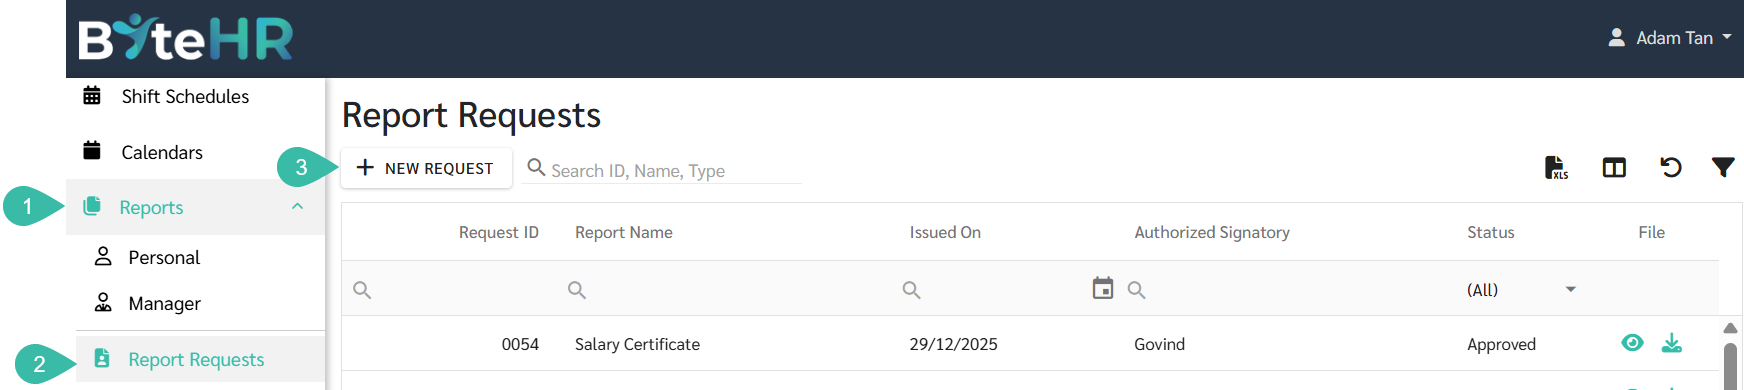Open the Adam Tan user menu
This screenshot has width=1744, height=390.
(1669, 38)
